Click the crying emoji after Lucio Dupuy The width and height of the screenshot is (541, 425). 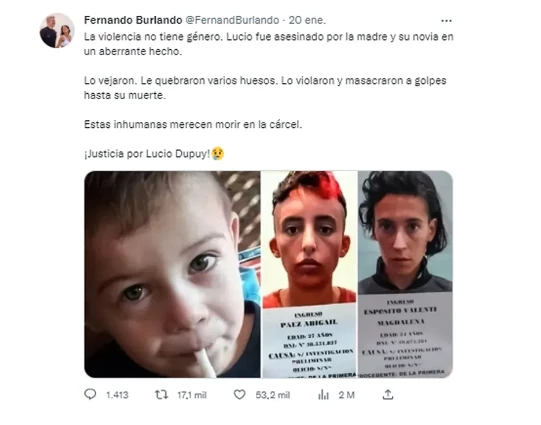(218, 154)
